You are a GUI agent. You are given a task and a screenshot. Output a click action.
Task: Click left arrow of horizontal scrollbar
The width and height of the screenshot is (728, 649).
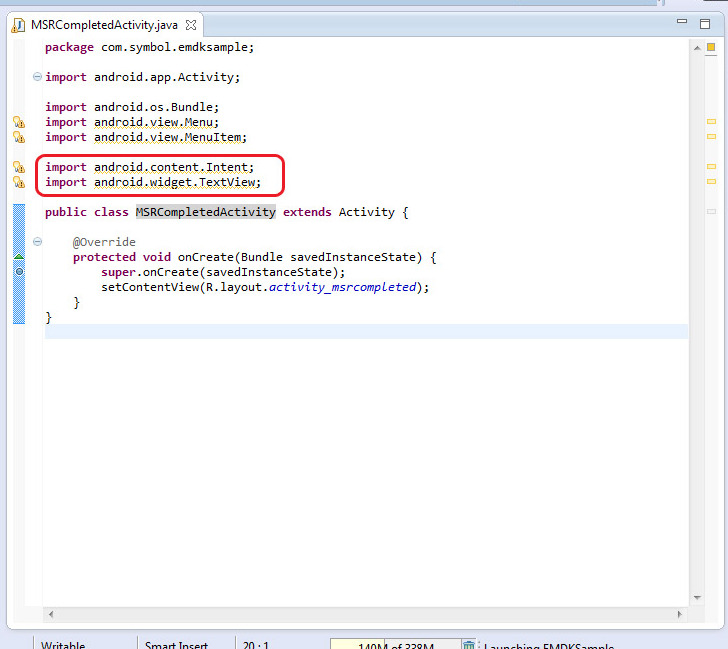(x=51, y=613)
